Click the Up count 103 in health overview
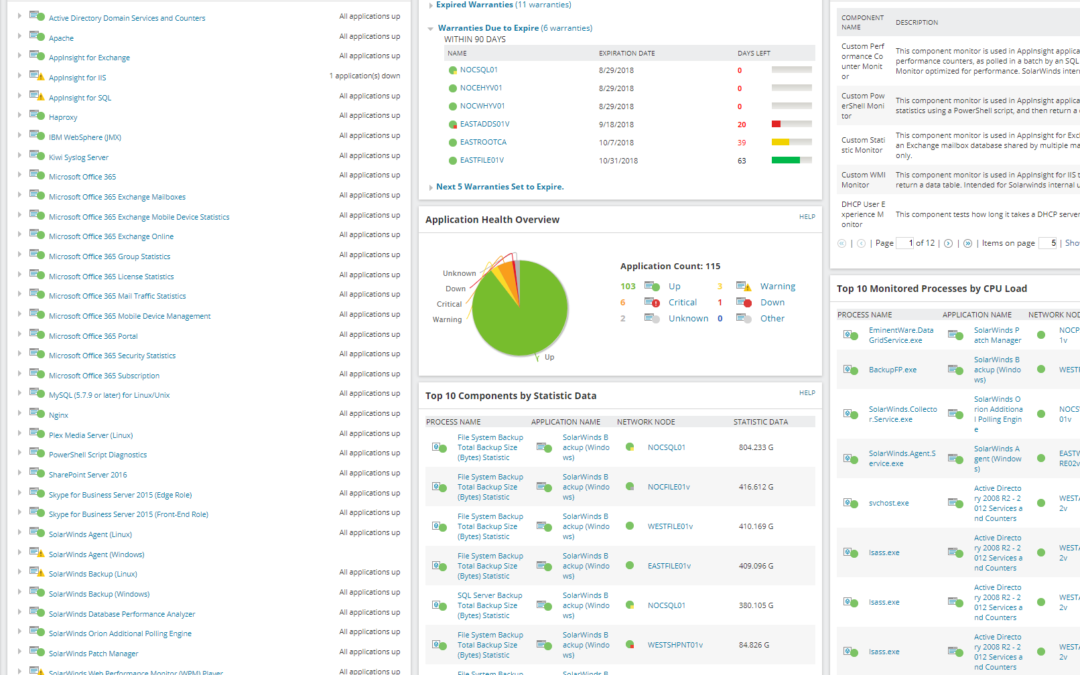The image size is (1080, 675). [x=627, y=286]
